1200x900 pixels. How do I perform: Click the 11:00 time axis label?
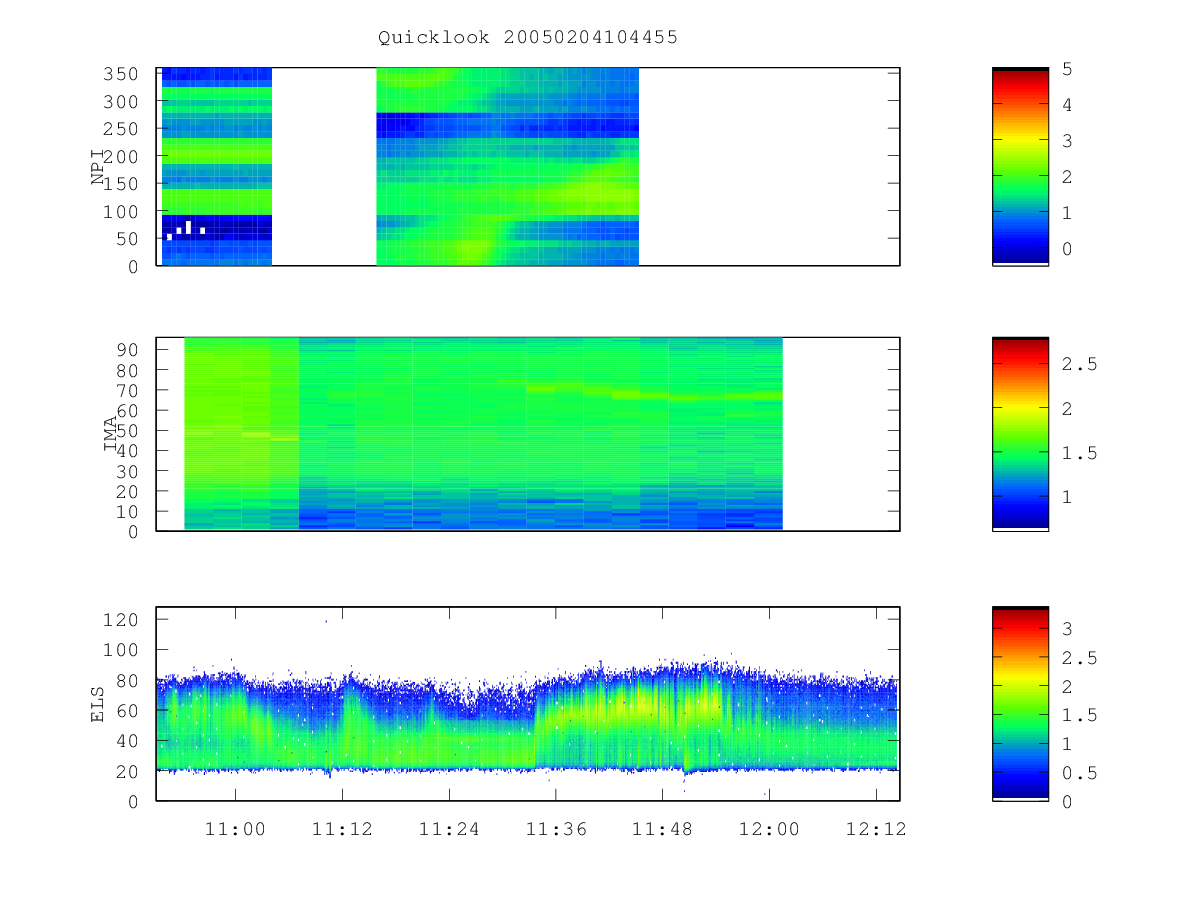[x=236, y=828]
